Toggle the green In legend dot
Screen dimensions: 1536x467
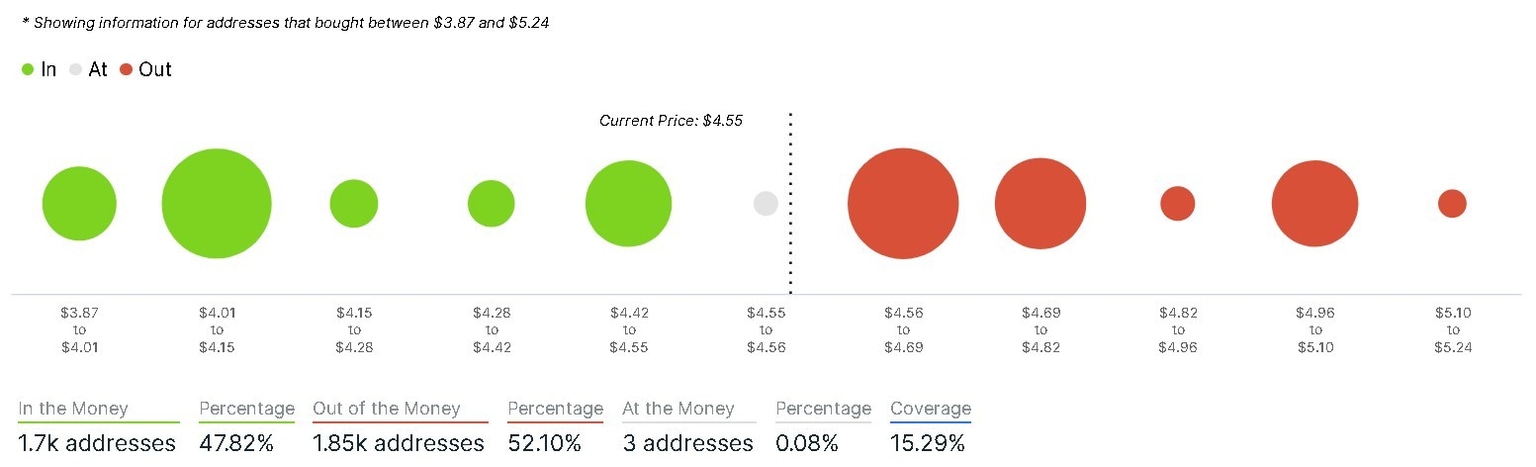click(x=28, y=70)
